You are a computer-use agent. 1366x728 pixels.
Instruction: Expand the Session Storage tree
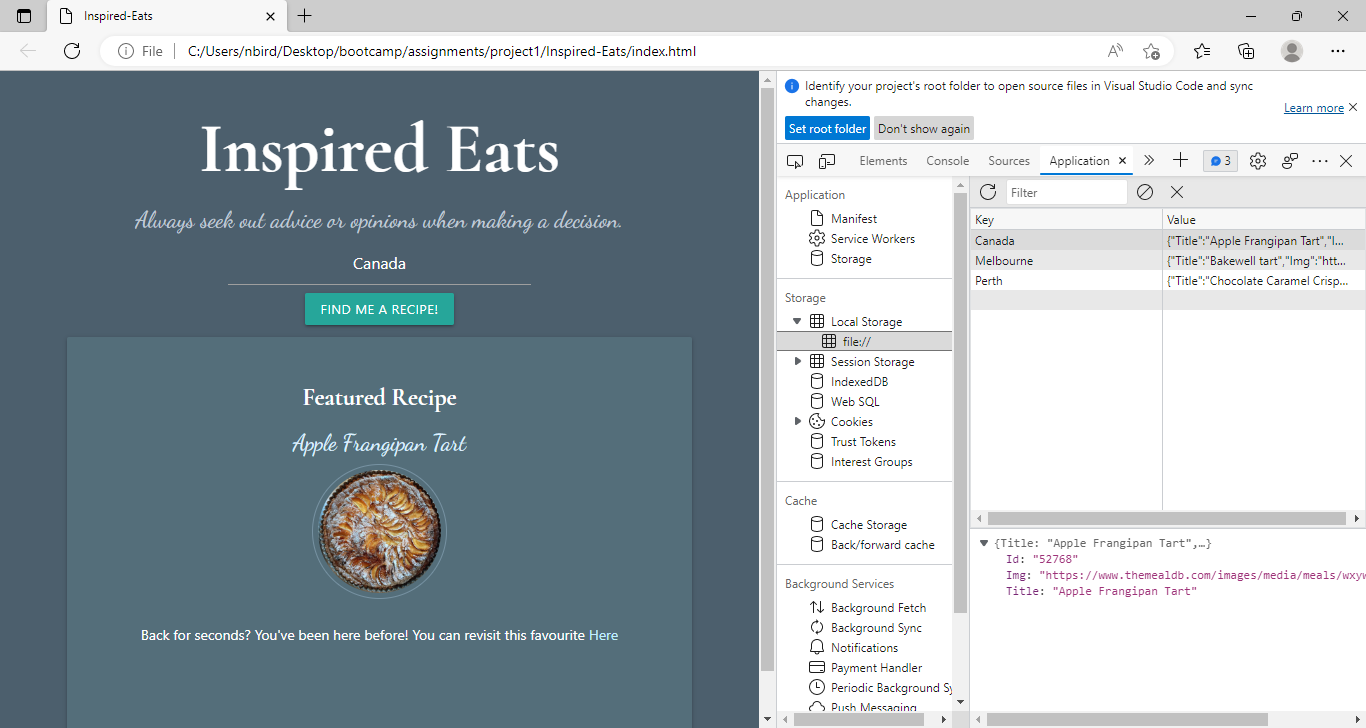pyautogui.click(x=797, y=361)
